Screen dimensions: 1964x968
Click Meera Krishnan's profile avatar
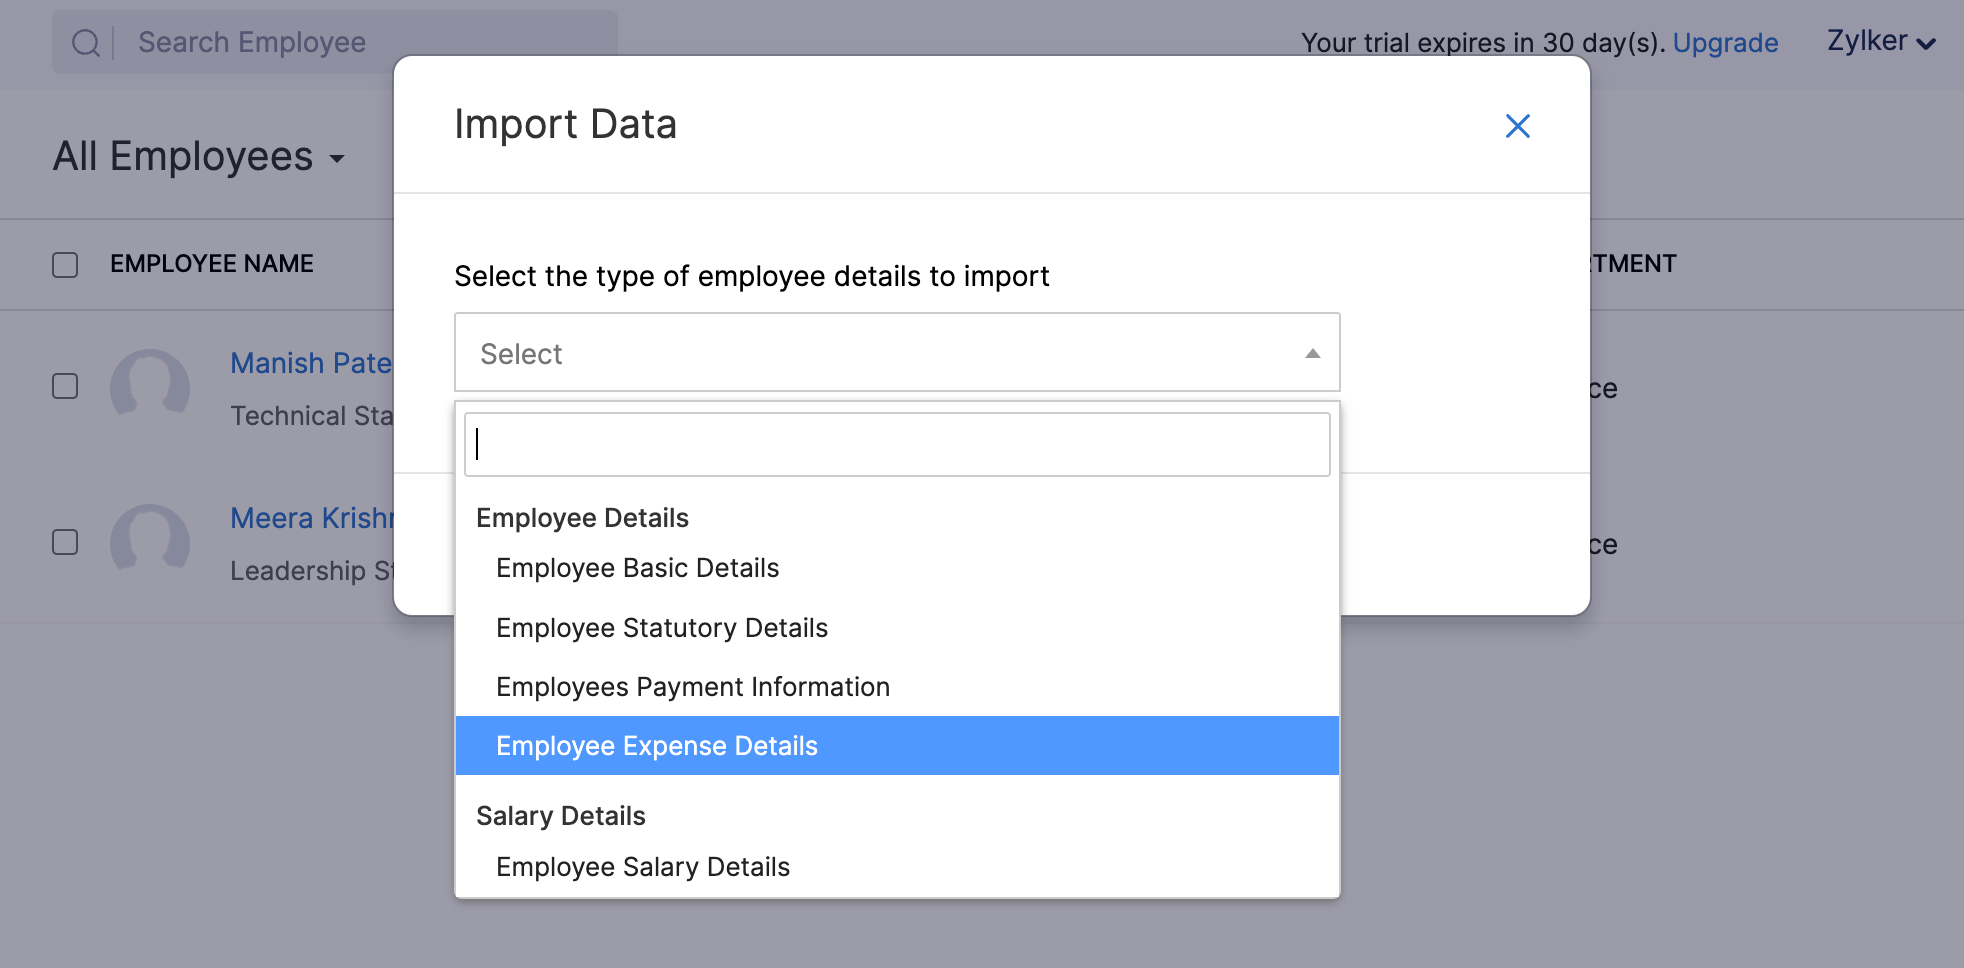151,542
